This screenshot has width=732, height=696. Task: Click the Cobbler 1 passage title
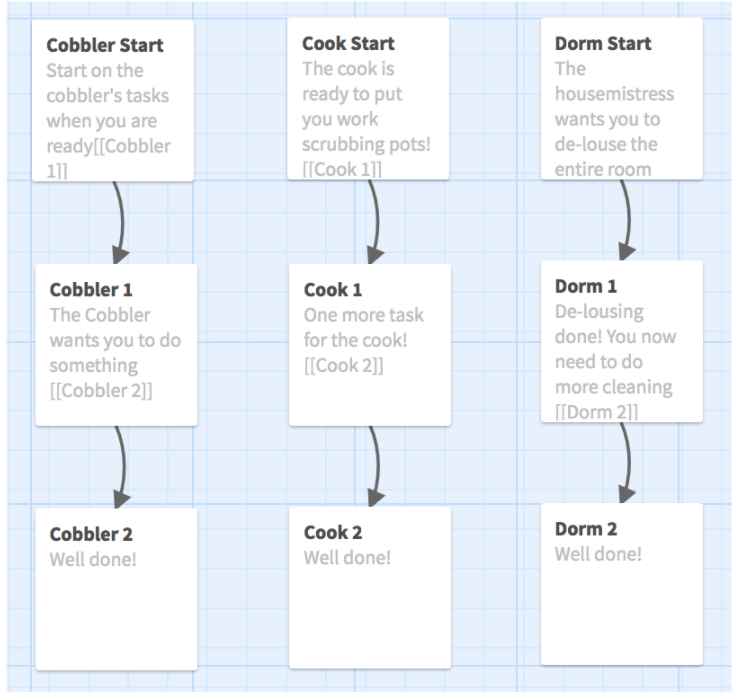(91, 290)
